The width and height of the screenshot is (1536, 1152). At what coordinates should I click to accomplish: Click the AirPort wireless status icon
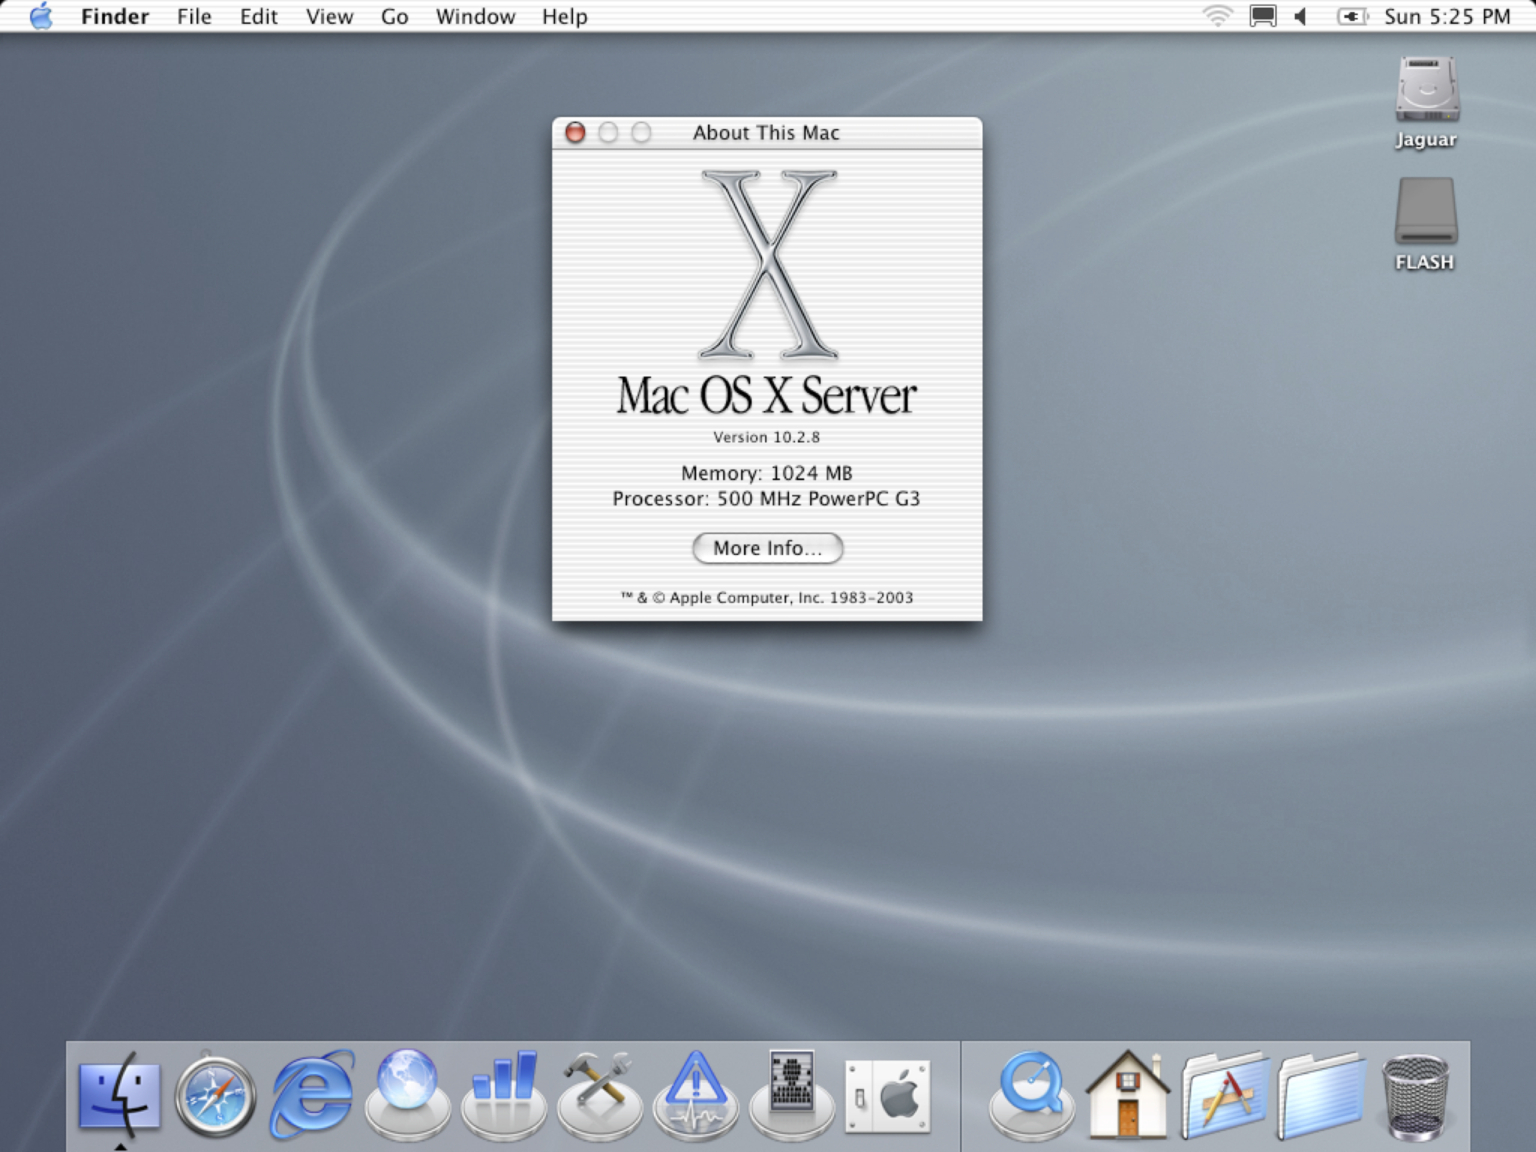1217,16
